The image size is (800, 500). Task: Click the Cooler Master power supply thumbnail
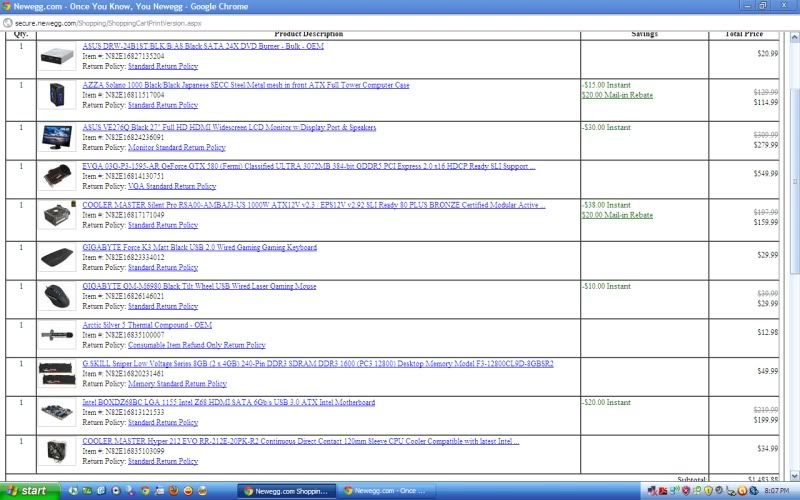click(x=57, y=215)
